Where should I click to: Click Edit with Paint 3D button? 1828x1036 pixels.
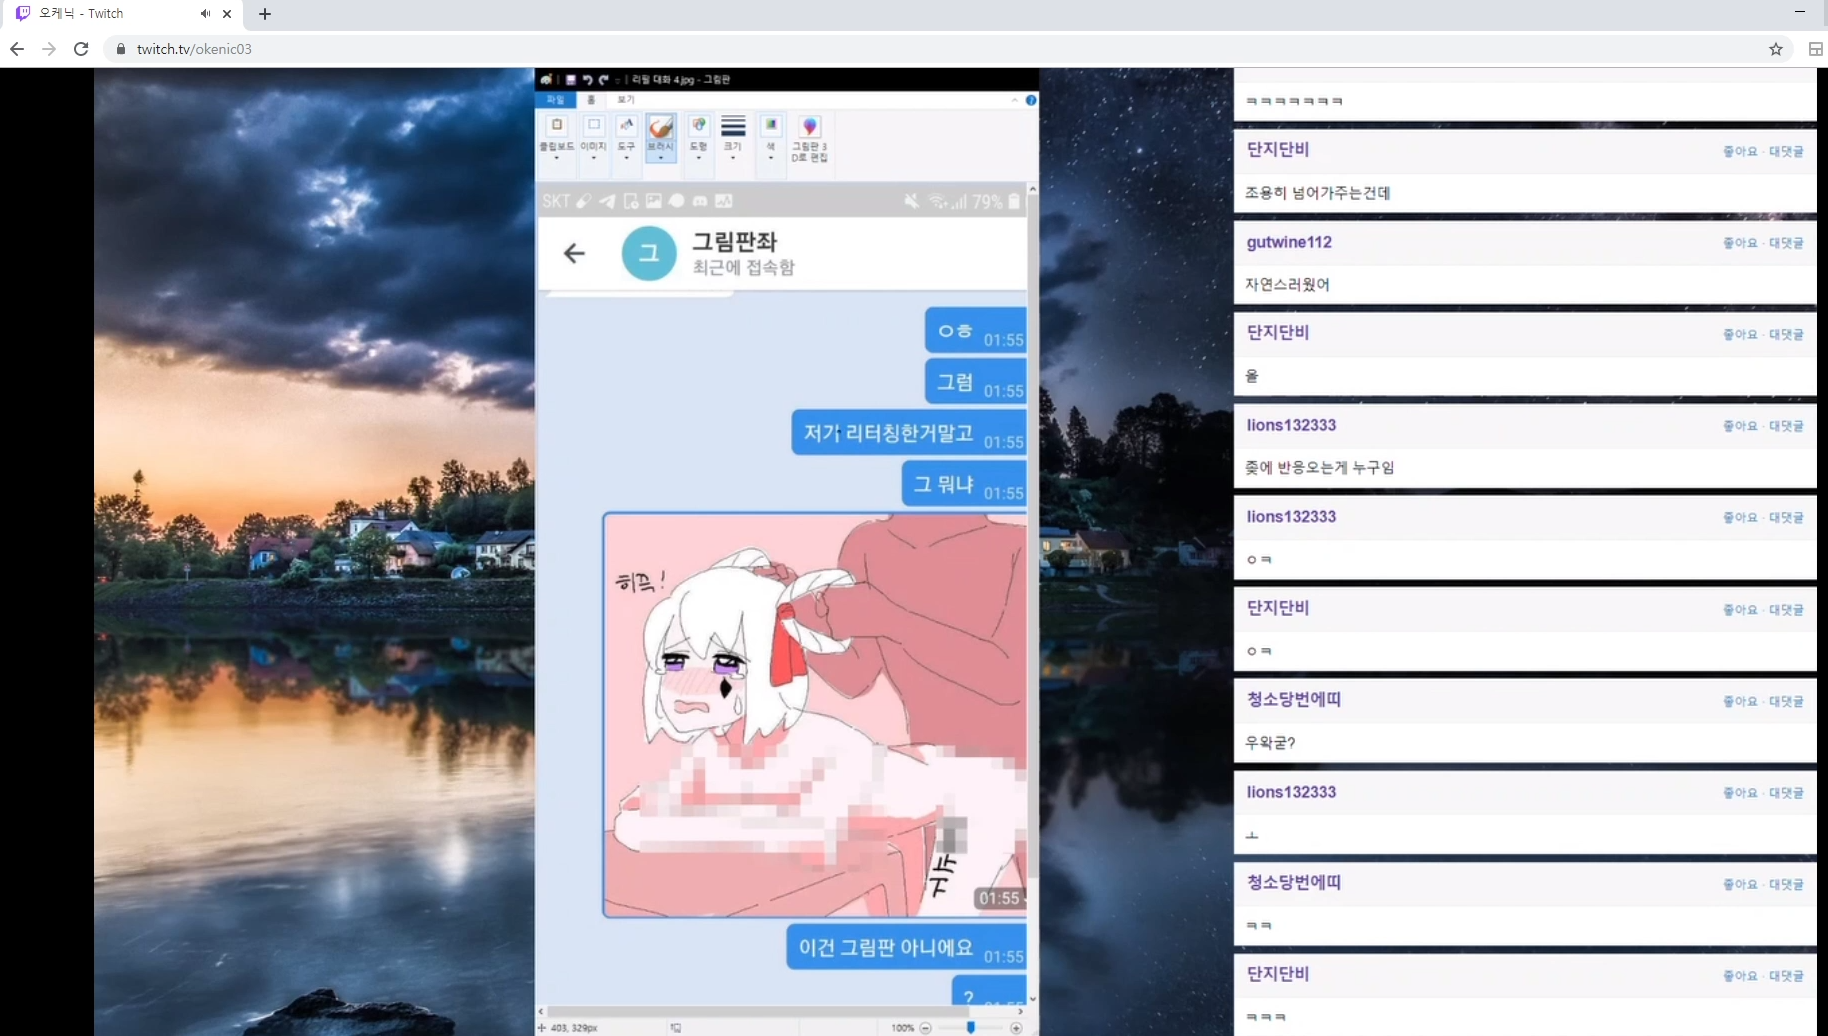click(809, 137)
